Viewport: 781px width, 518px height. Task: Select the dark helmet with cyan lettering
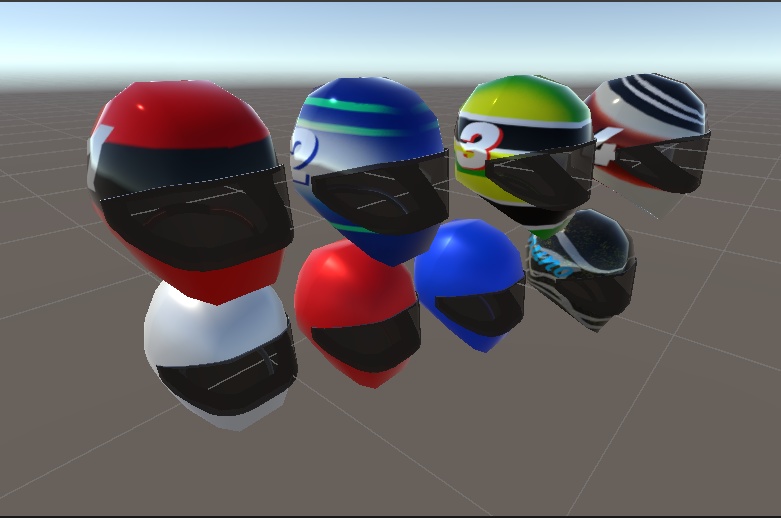coord(581,270)
